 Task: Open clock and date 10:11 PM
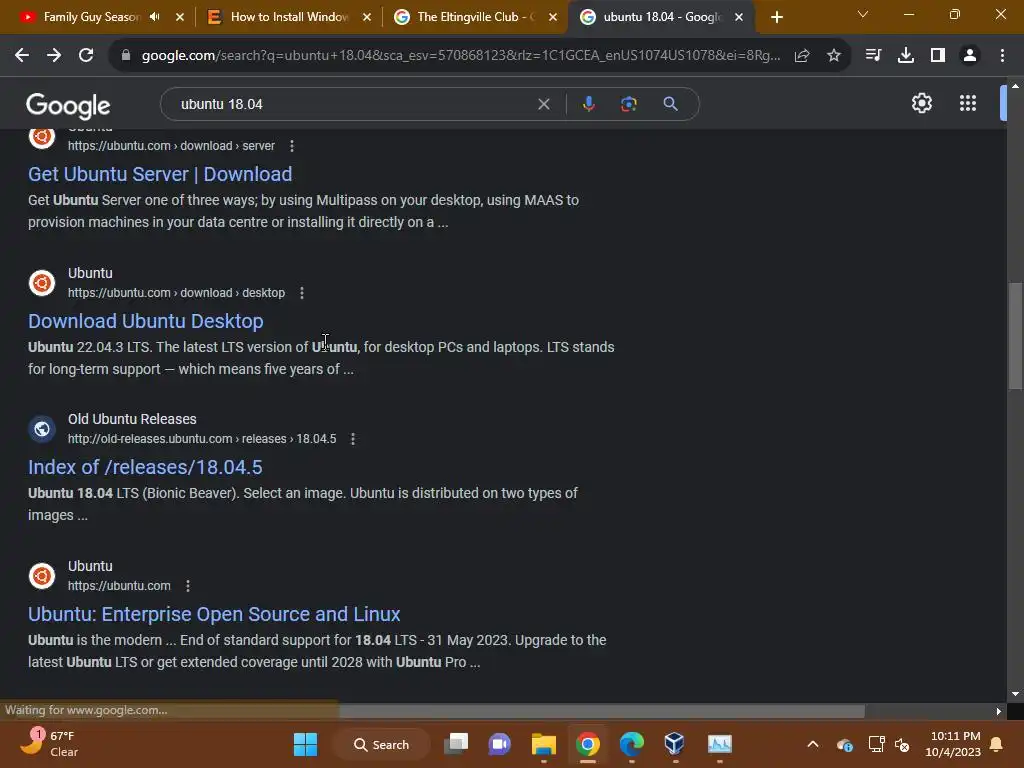[953, 744]
